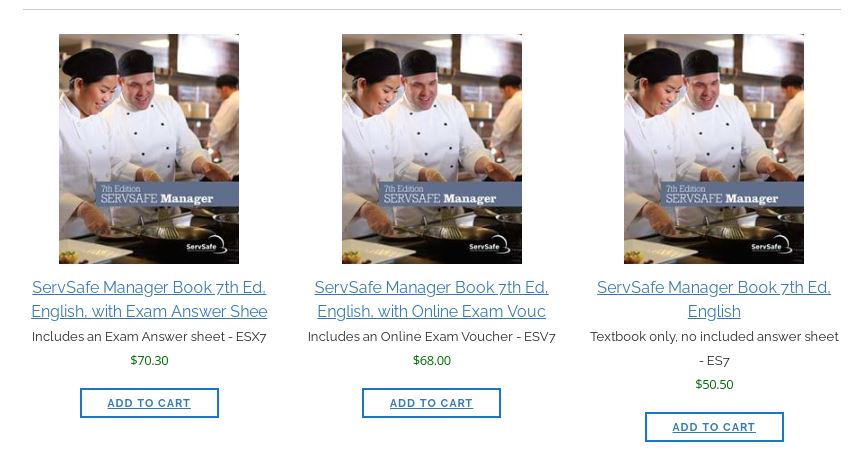Add the $70.30 book to cart
This screenshot has height=459, width=859.
(x=149, y=403)
